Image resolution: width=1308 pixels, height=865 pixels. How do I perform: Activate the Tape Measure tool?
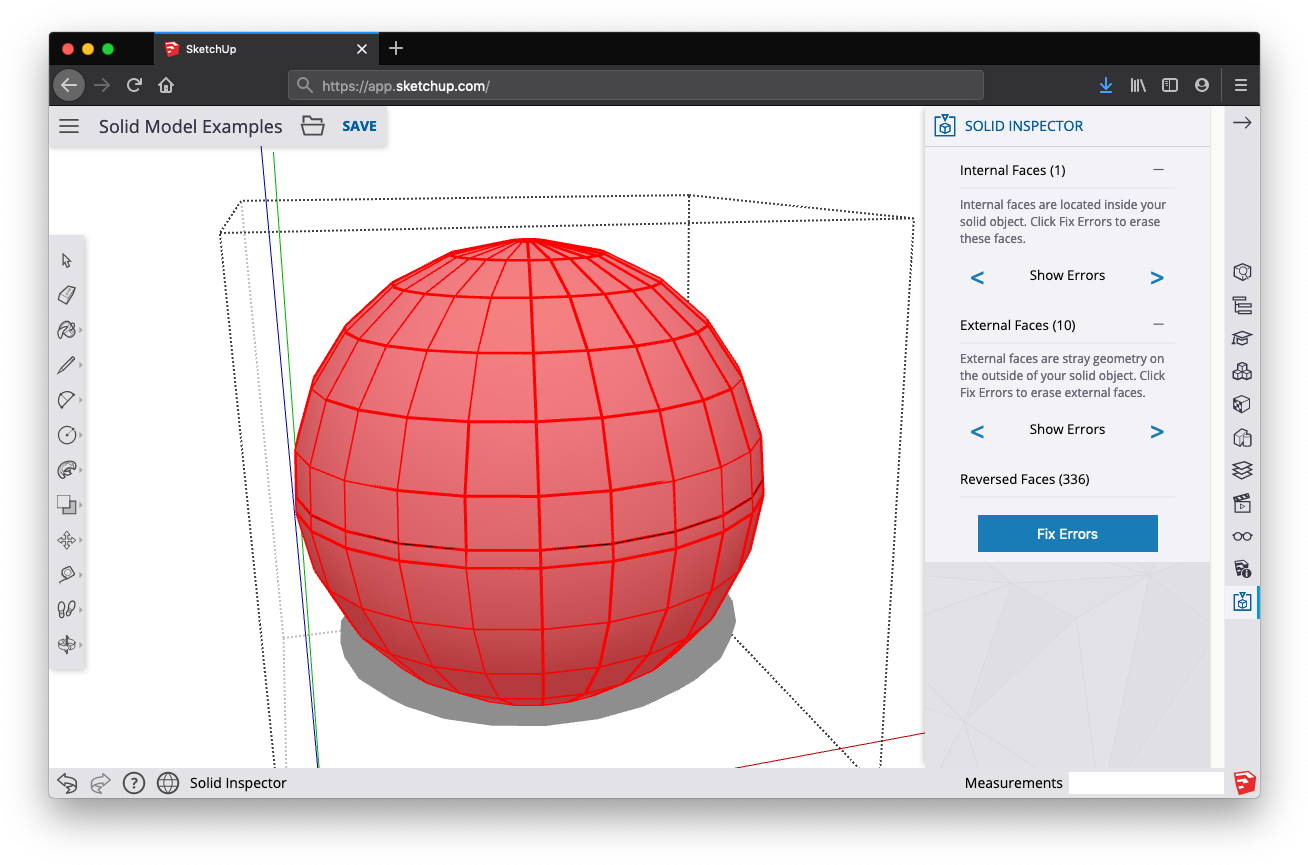[x=67, y=574]
